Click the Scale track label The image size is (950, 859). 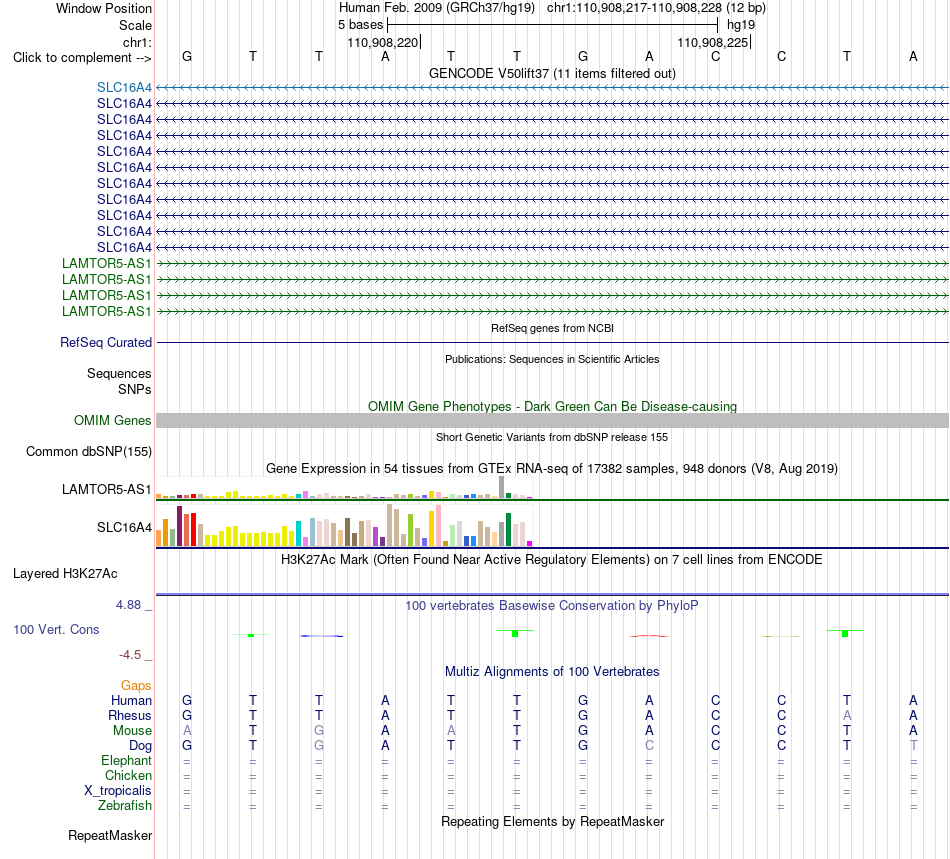tap(135, 25)
